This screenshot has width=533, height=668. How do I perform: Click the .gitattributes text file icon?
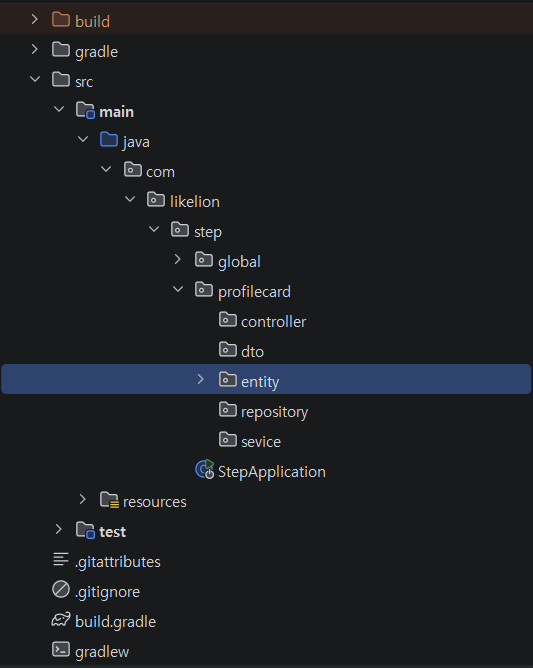coord(61,559)
